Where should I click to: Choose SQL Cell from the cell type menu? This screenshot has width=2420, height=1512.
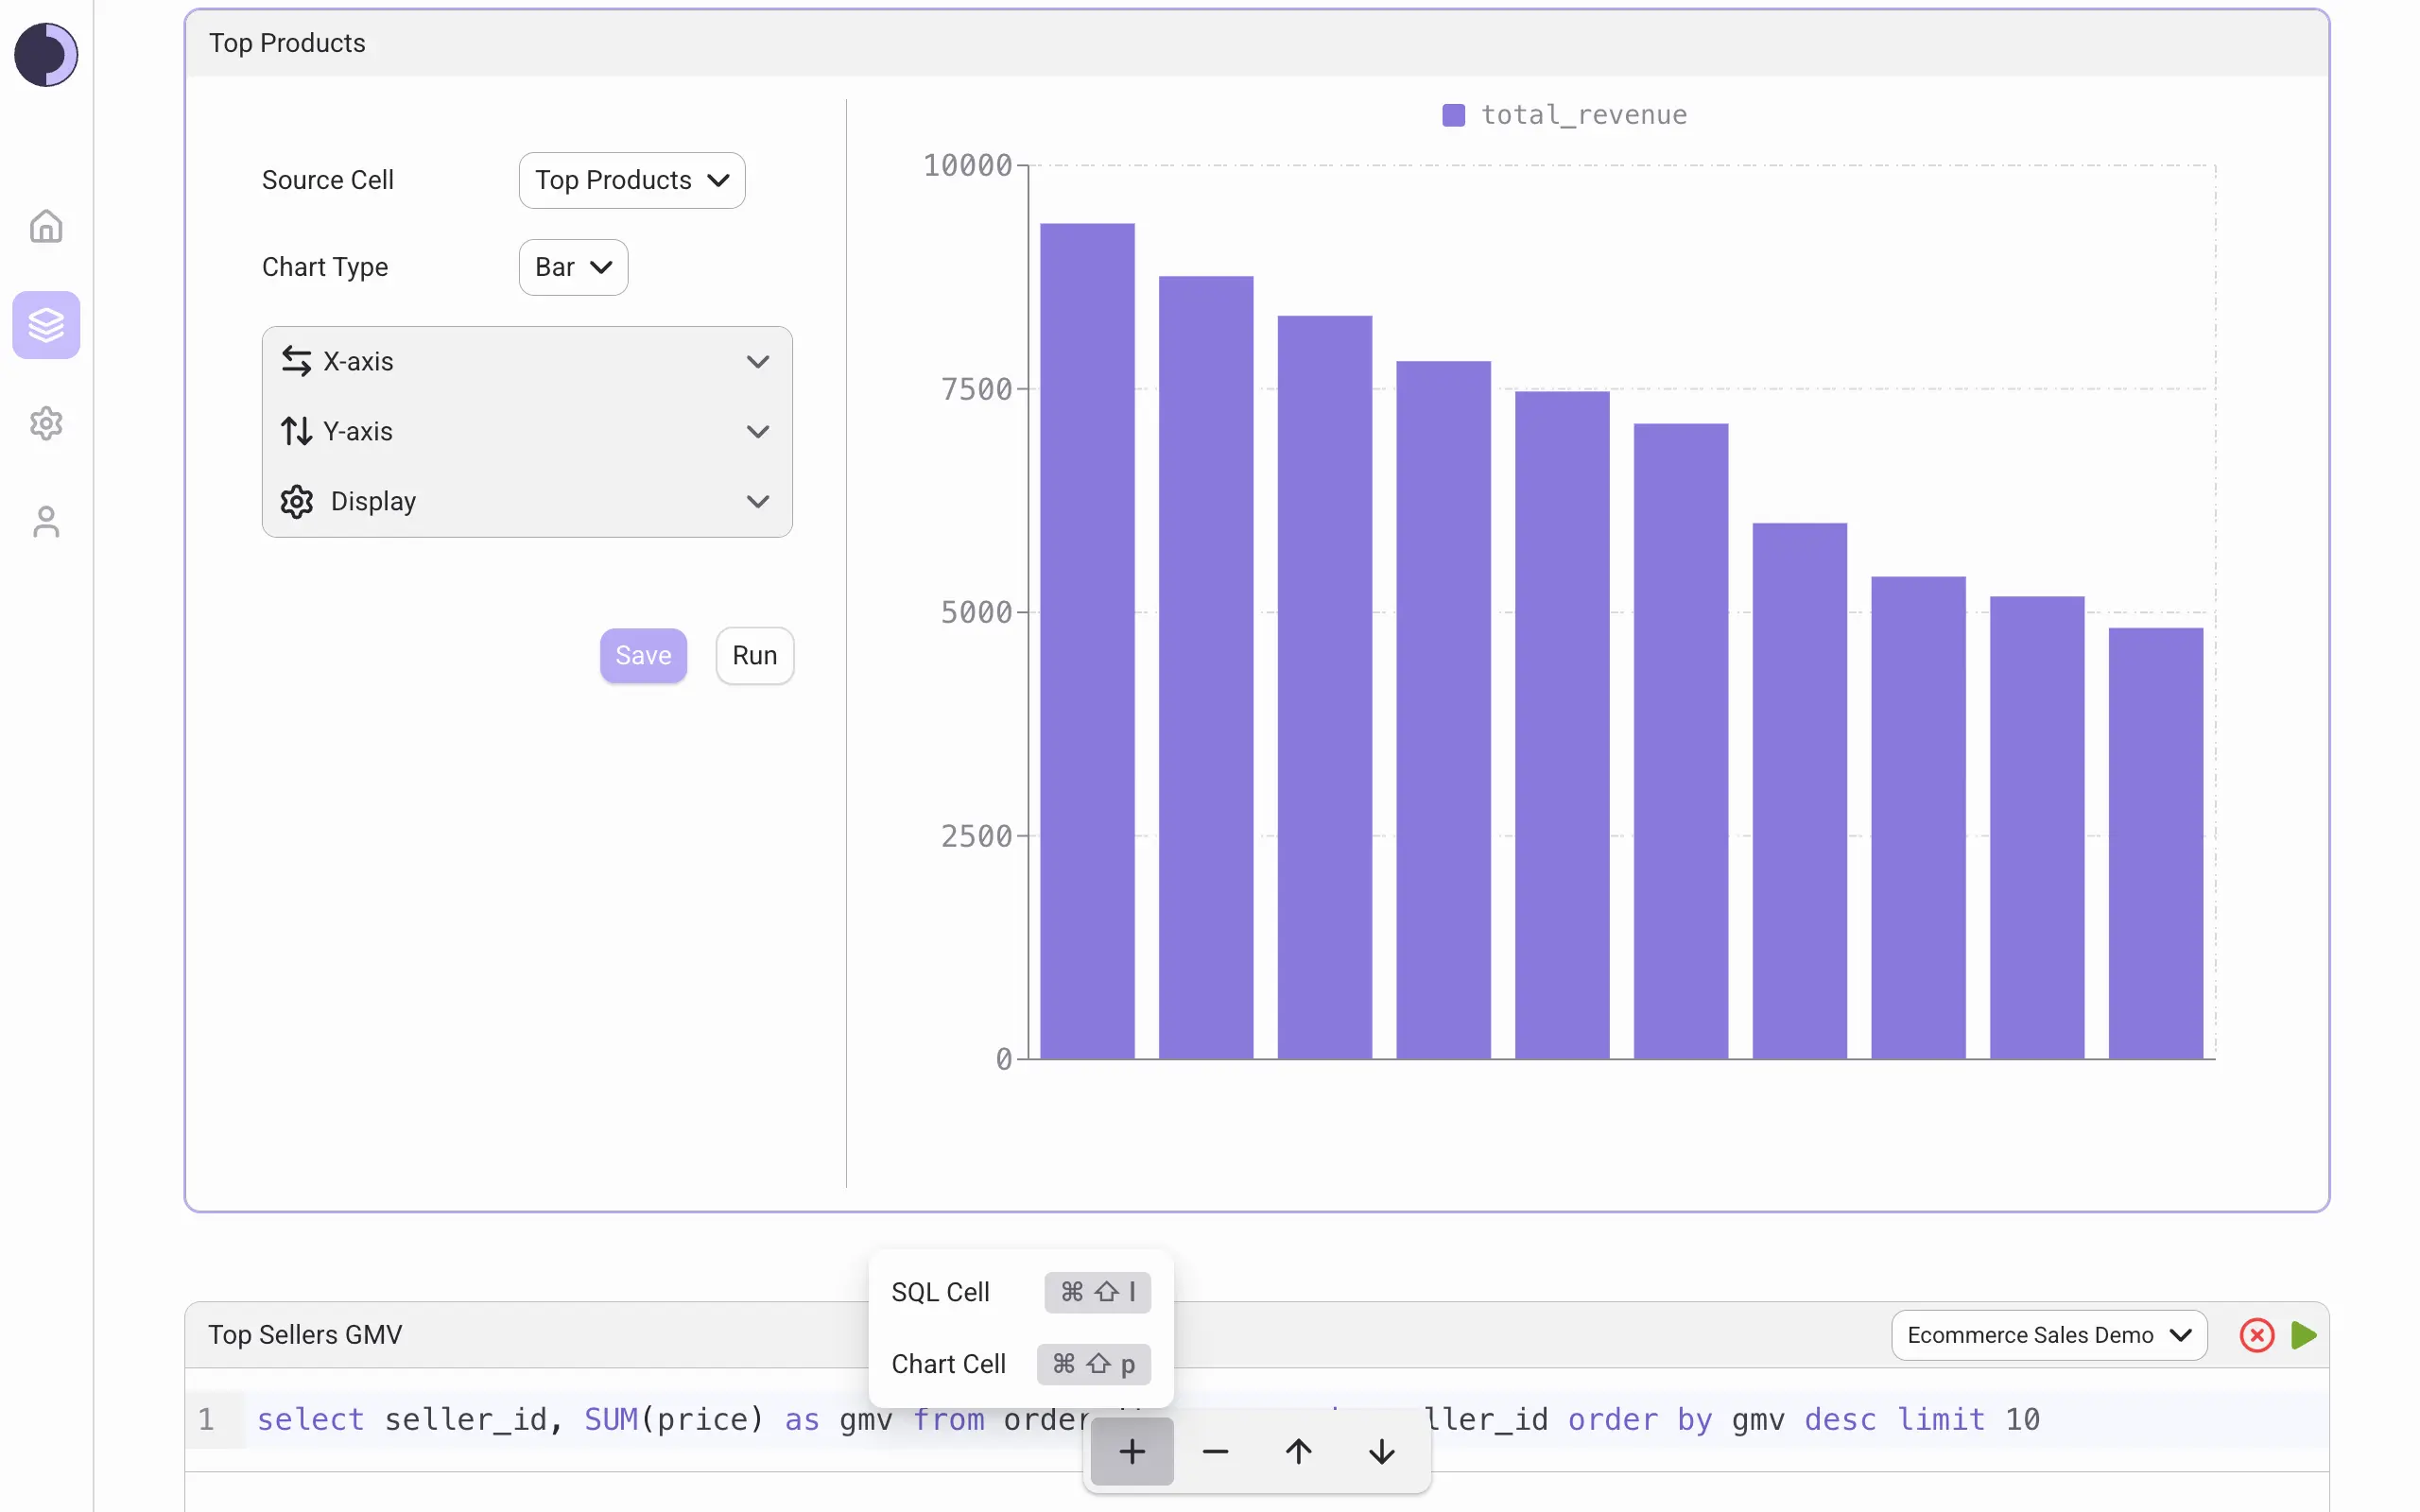pos(941,1291)
